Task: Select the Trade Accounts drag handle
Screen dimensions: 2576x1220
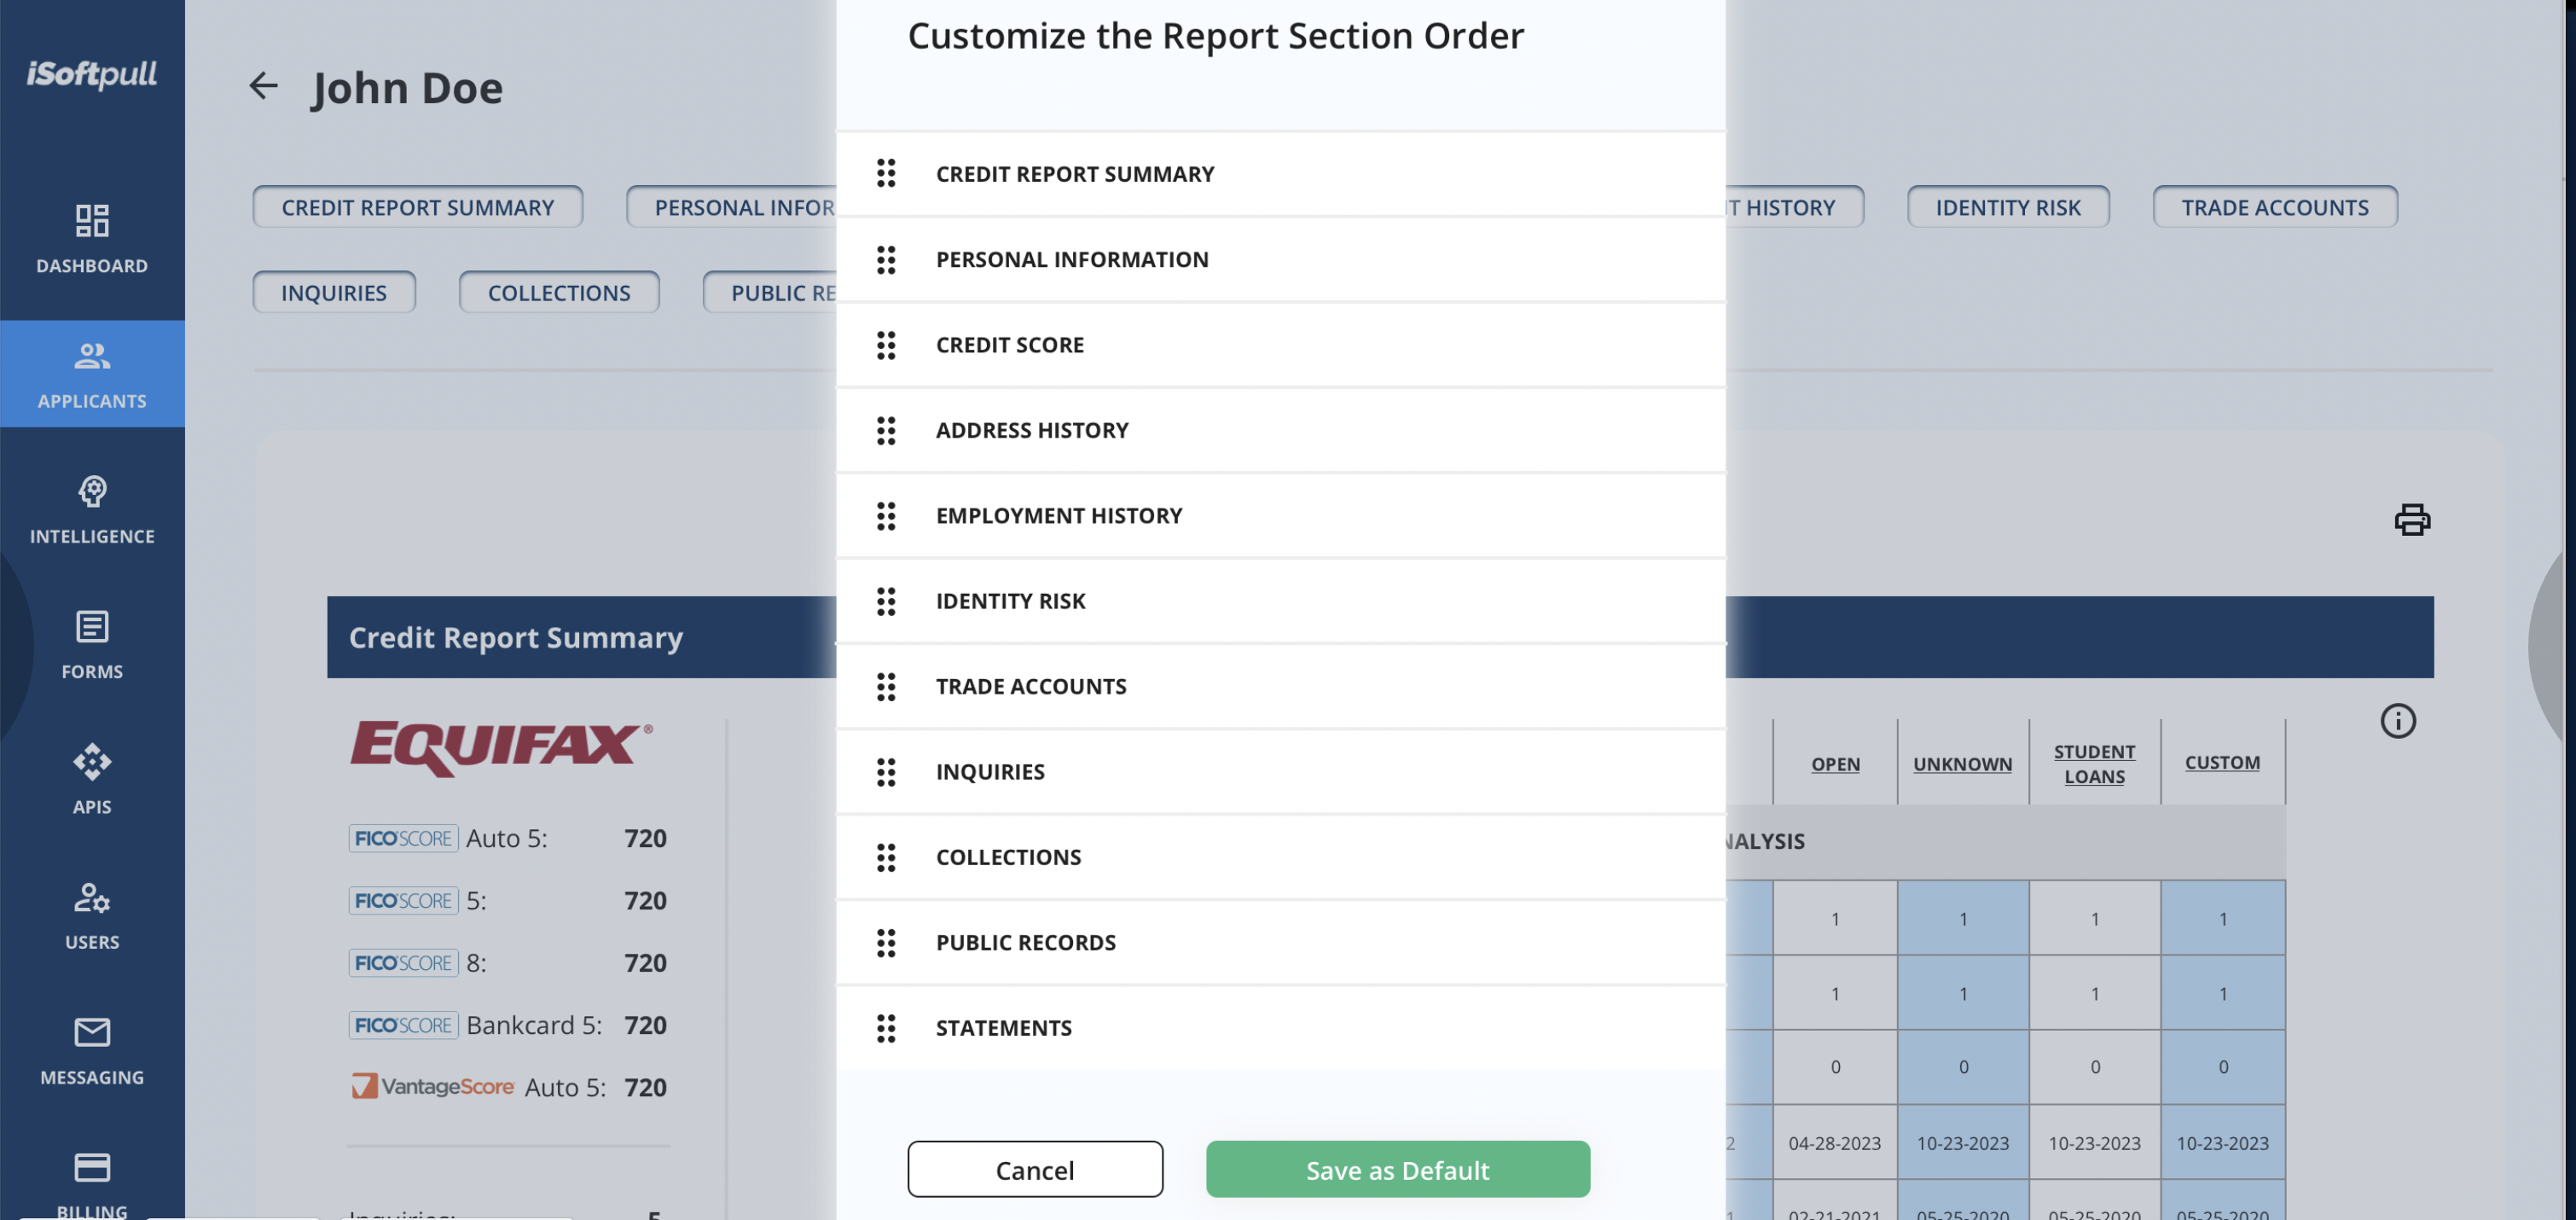Action: tap(886, 686)
